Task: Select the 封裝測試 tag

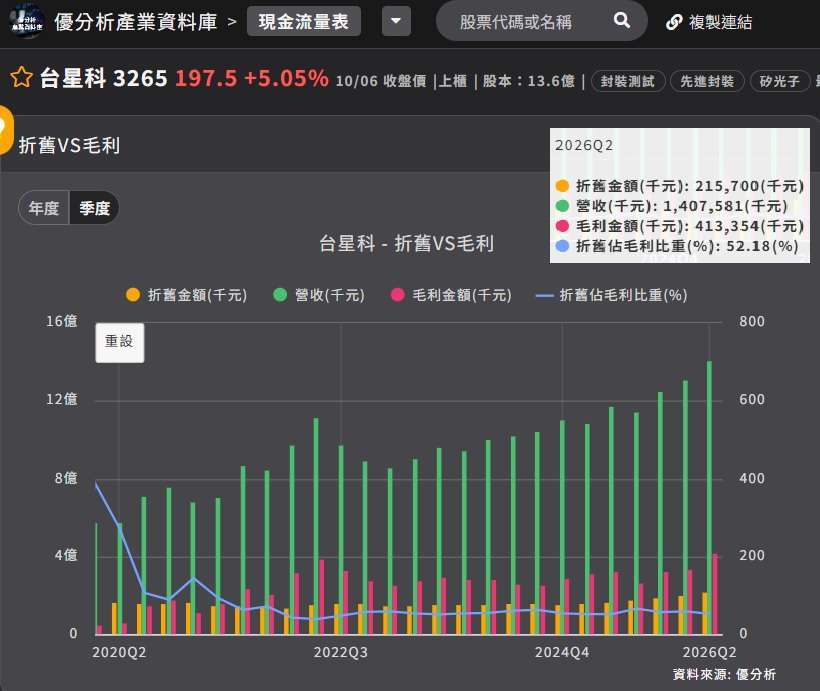Action: pyautogui.click(x=628, y=82)
